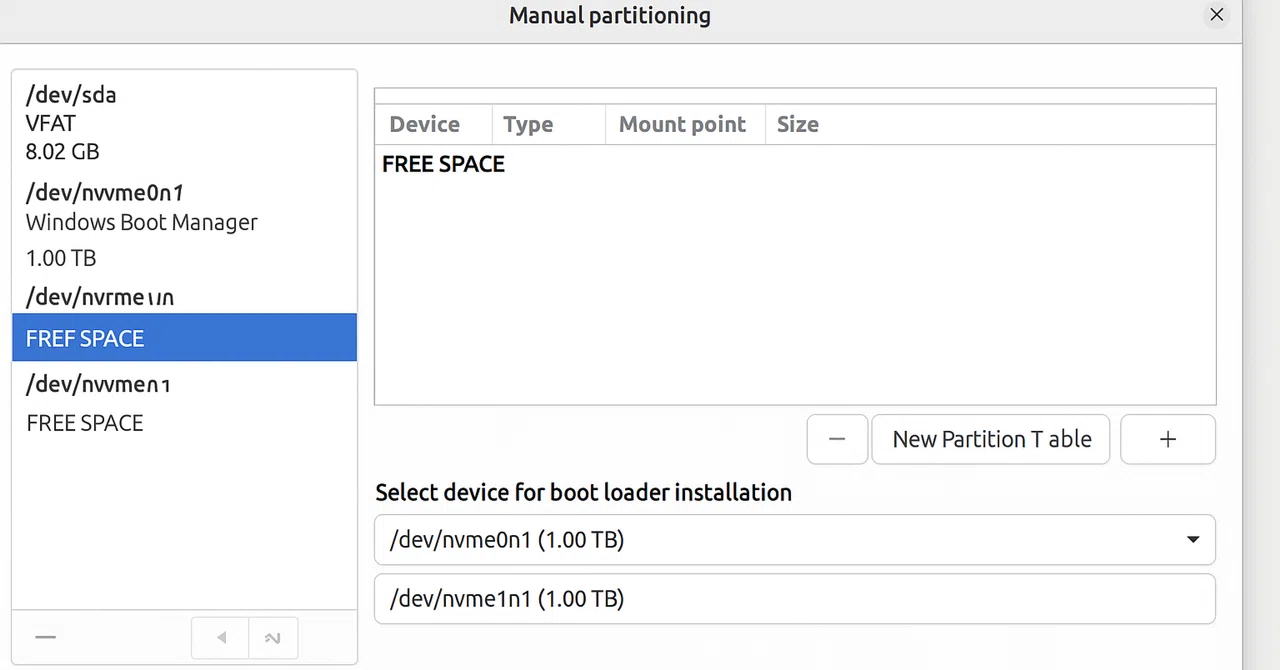1280x670 pixels.
Task: Select the /dev/sda device entry
Action: click(x=71, y=95)
